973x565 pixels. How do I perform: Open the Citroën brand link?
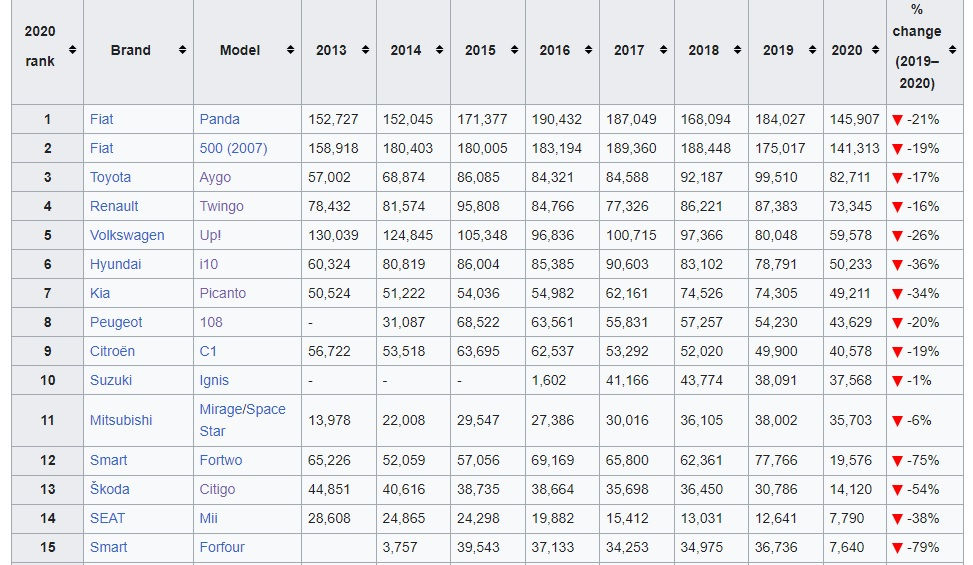click(112, 351)
